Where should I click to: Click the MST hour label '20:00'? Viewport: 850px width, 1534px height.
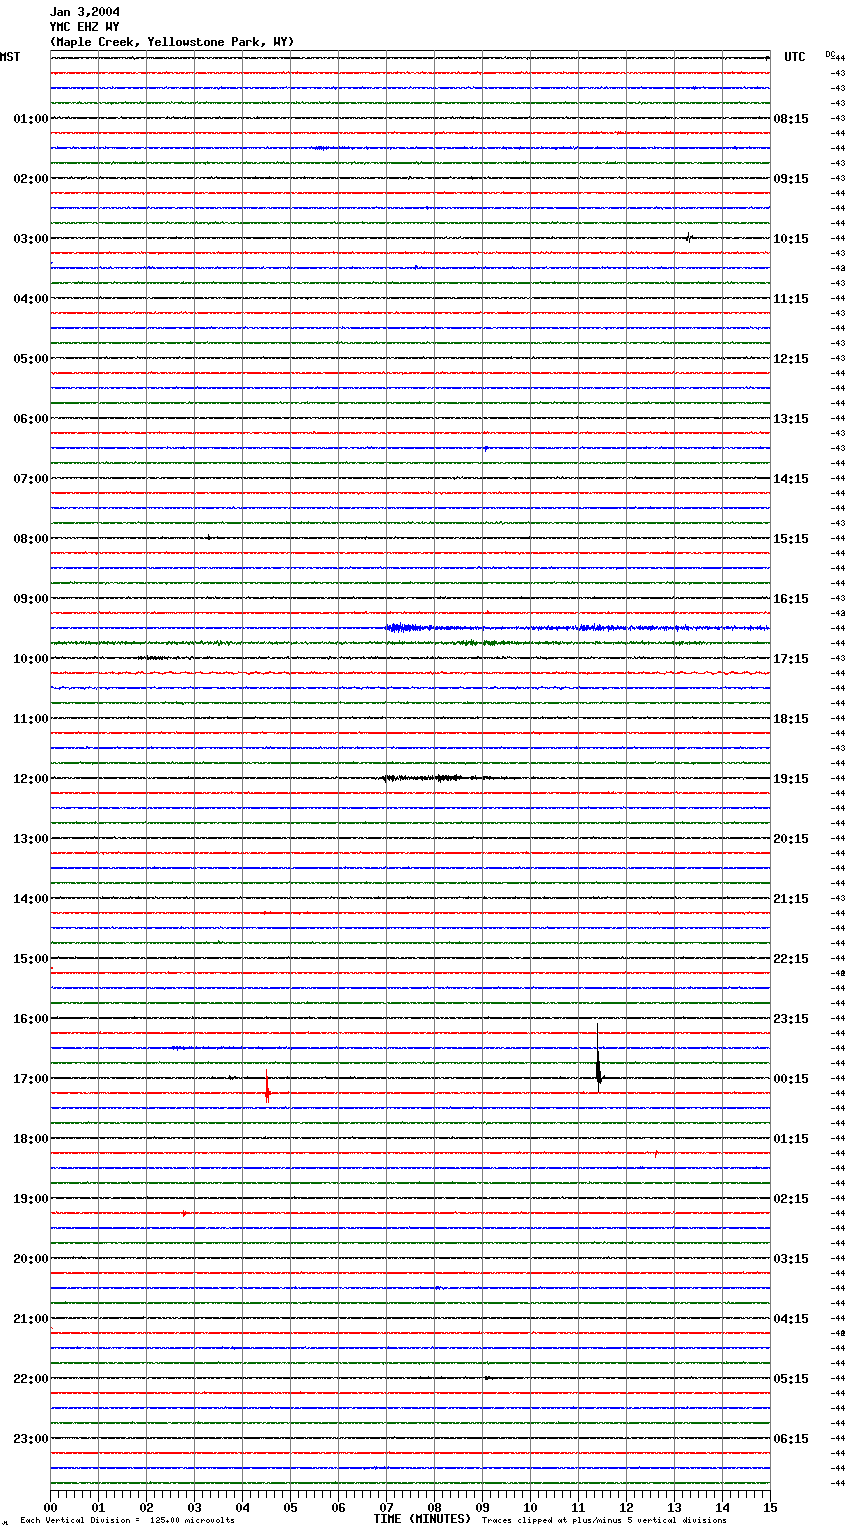[31, 1259]
